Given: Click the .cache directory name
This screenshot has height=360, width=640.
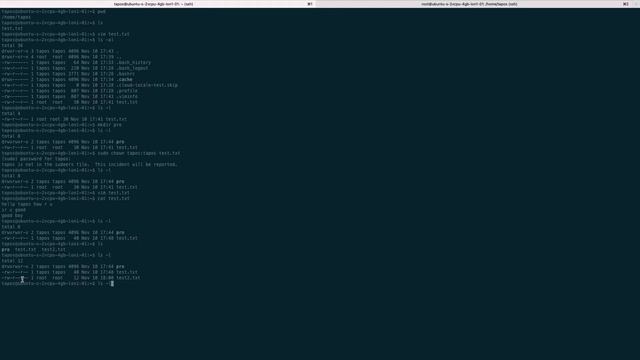Looking at the screenshot, I should click(x=124, y=80).
